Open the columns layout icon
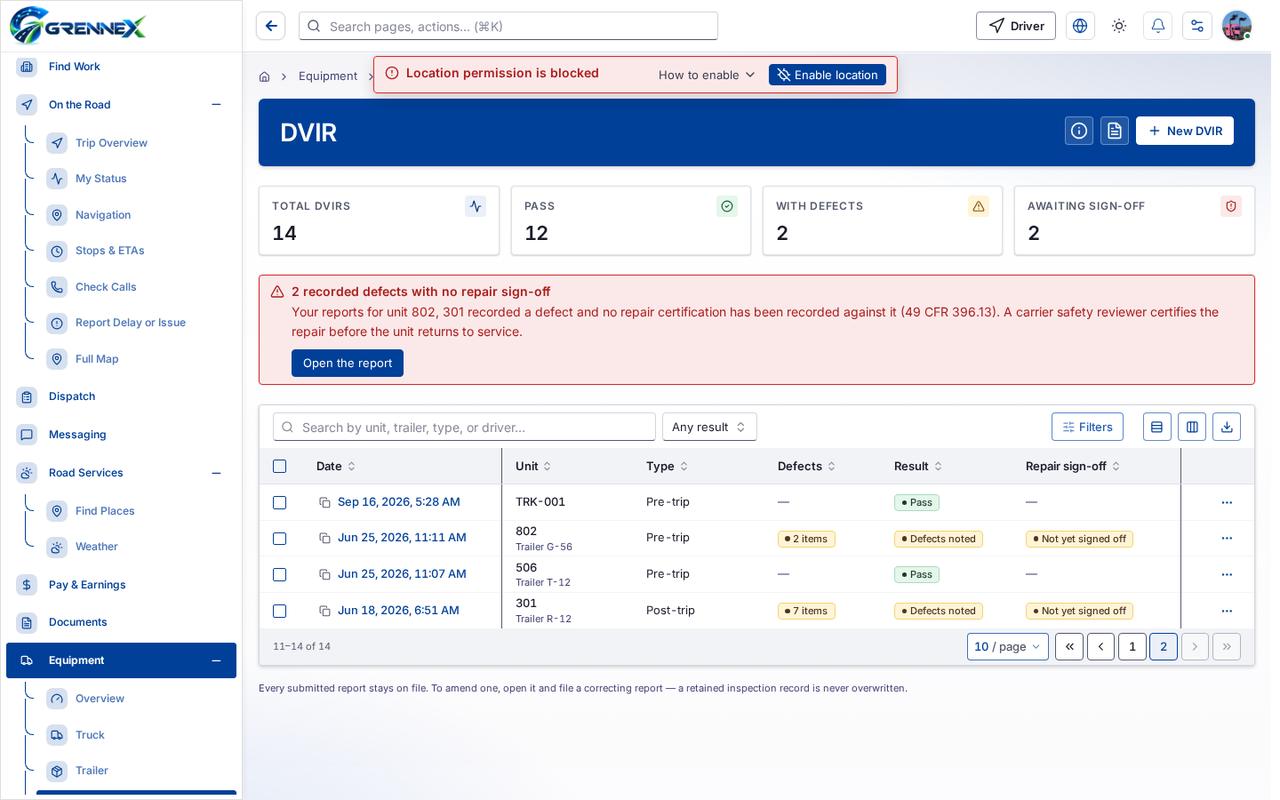Screen dimensions: 1280x800 point(1192,427)
